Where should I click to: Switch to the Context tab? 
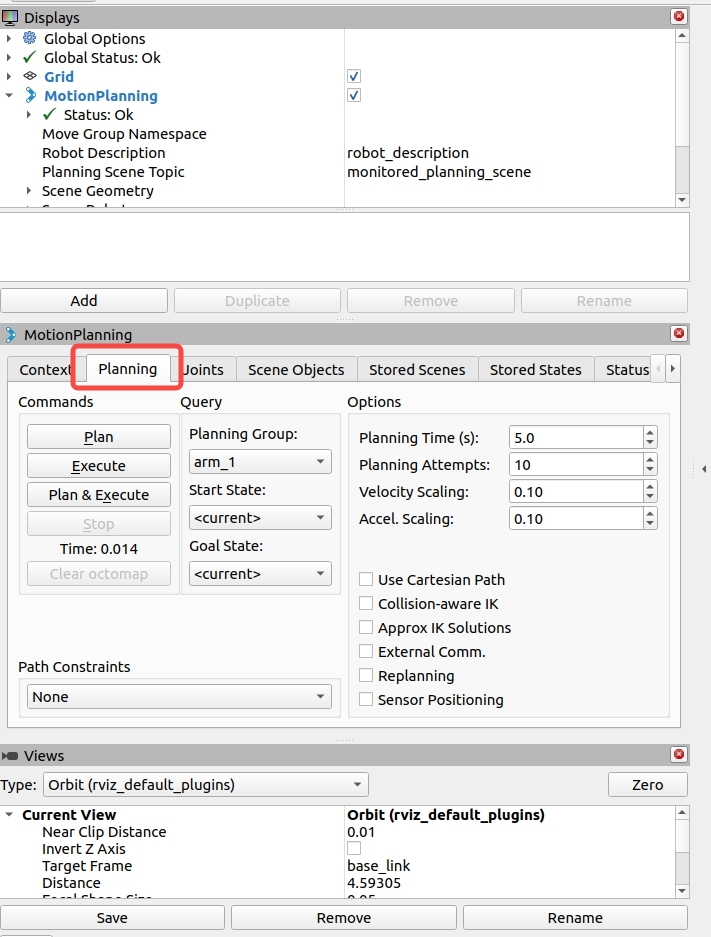[44, 370]
